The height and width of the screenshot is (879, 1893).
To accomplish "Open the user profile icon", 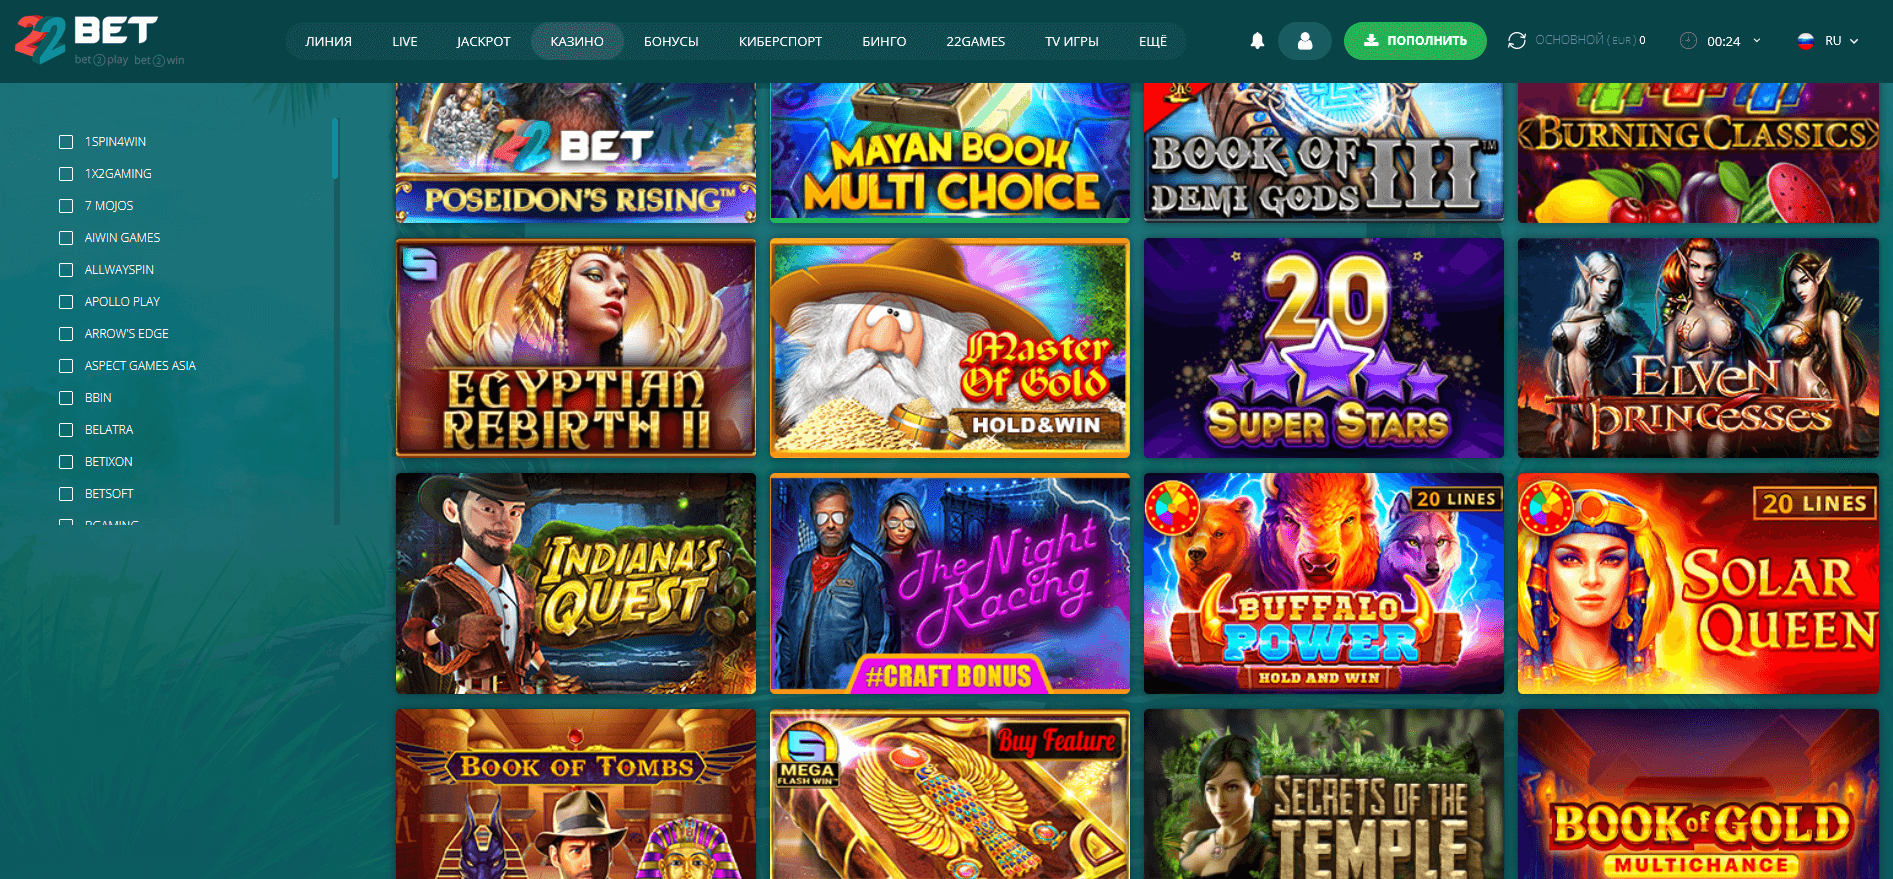I will click(1305, 41).
